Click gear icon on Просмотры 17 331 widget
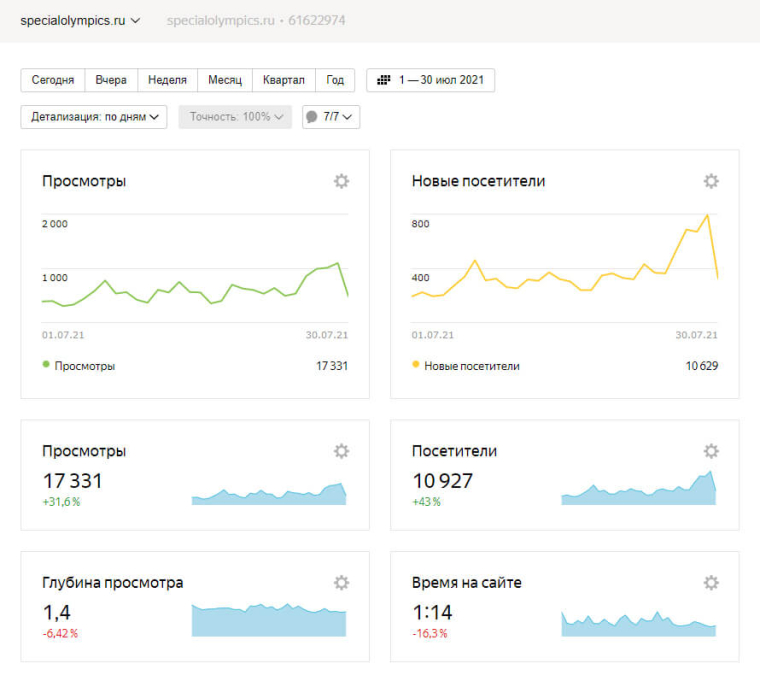 (x=341, y=451)
